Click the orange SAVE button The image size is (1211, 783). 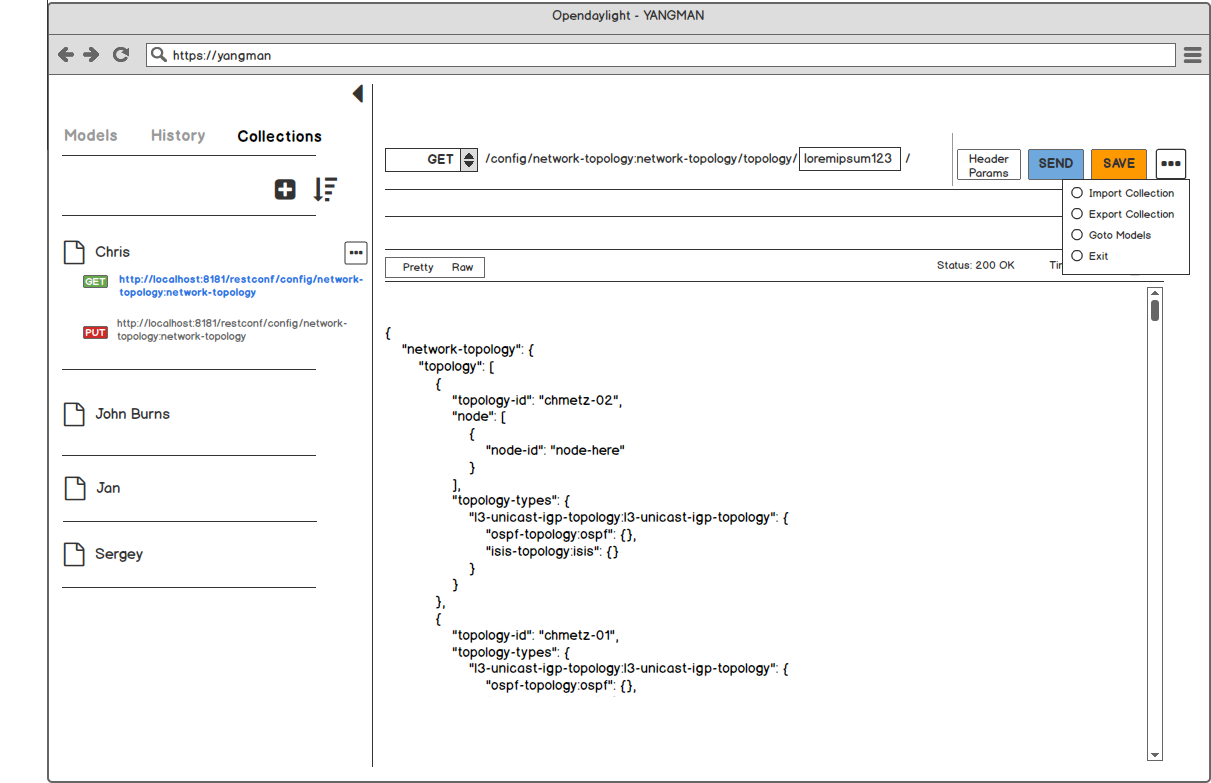coord(1119,163)
